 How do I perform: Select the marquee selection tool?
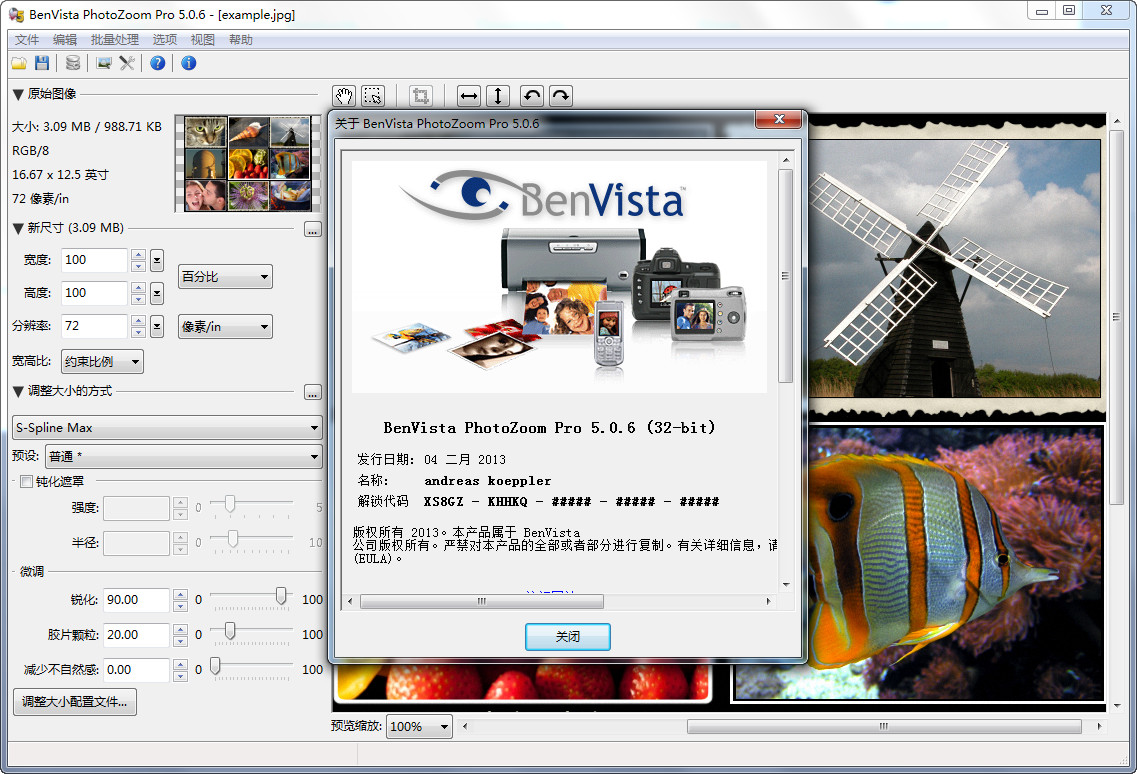point(372,96)
